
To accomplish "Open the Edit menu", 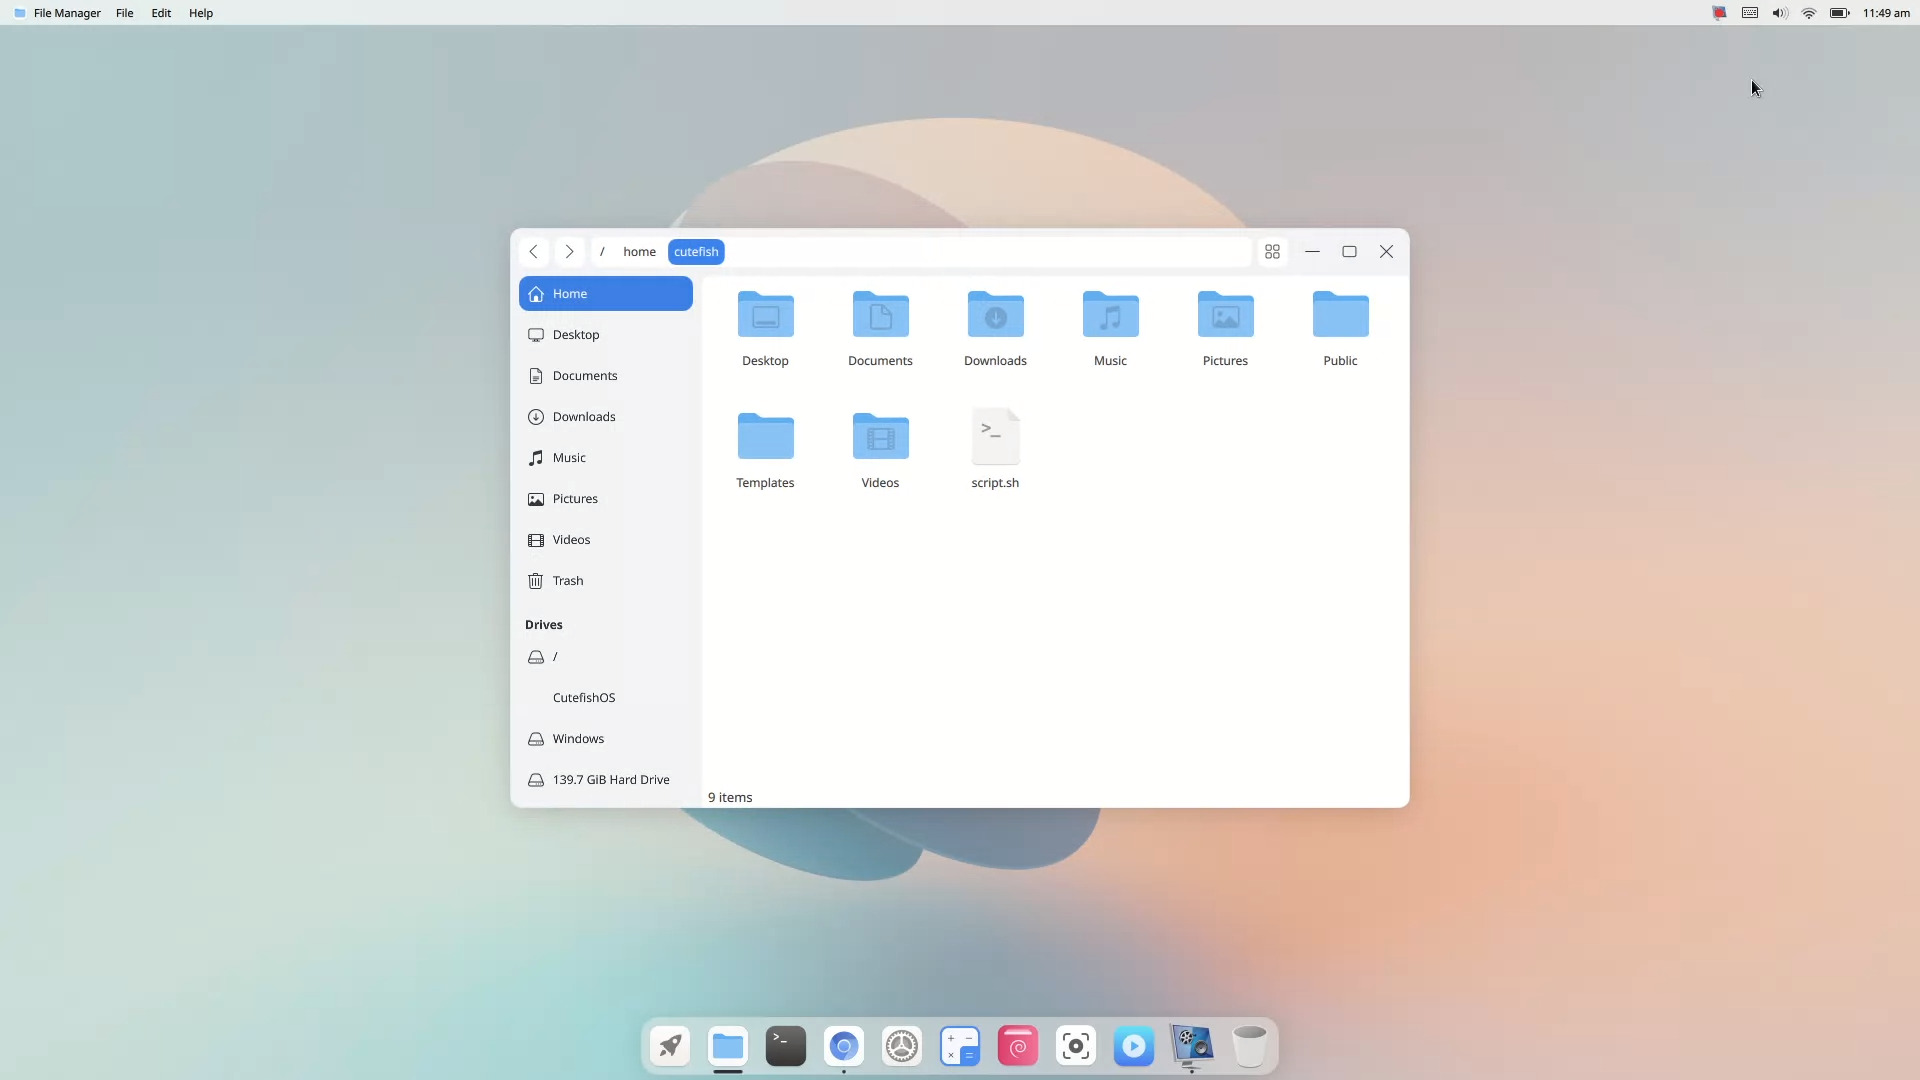I will click(x=160, y=13).
